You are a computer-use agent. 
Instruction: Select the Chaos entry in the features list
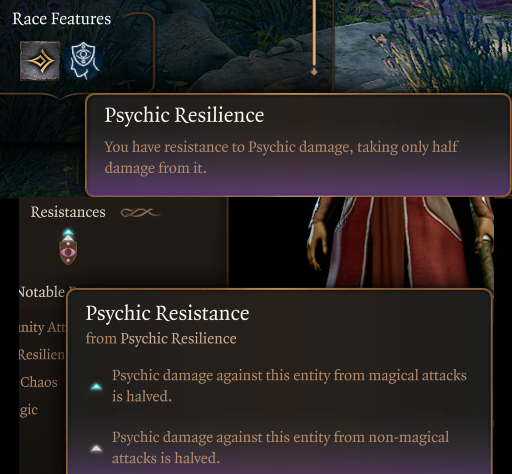tap(39, 382)
